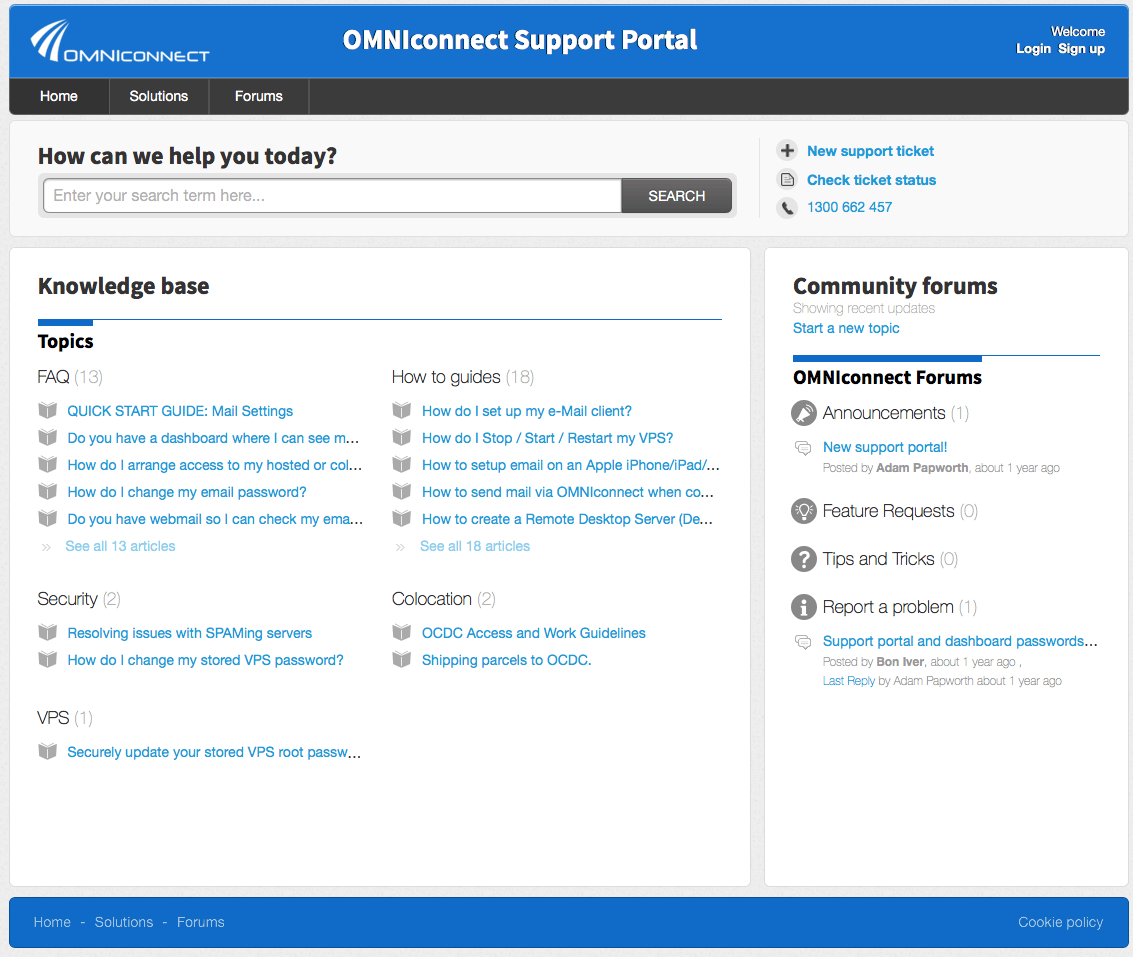1133x957 pixels.
Task: Open Support portal and dashboard passwords post
Action: 960,641
